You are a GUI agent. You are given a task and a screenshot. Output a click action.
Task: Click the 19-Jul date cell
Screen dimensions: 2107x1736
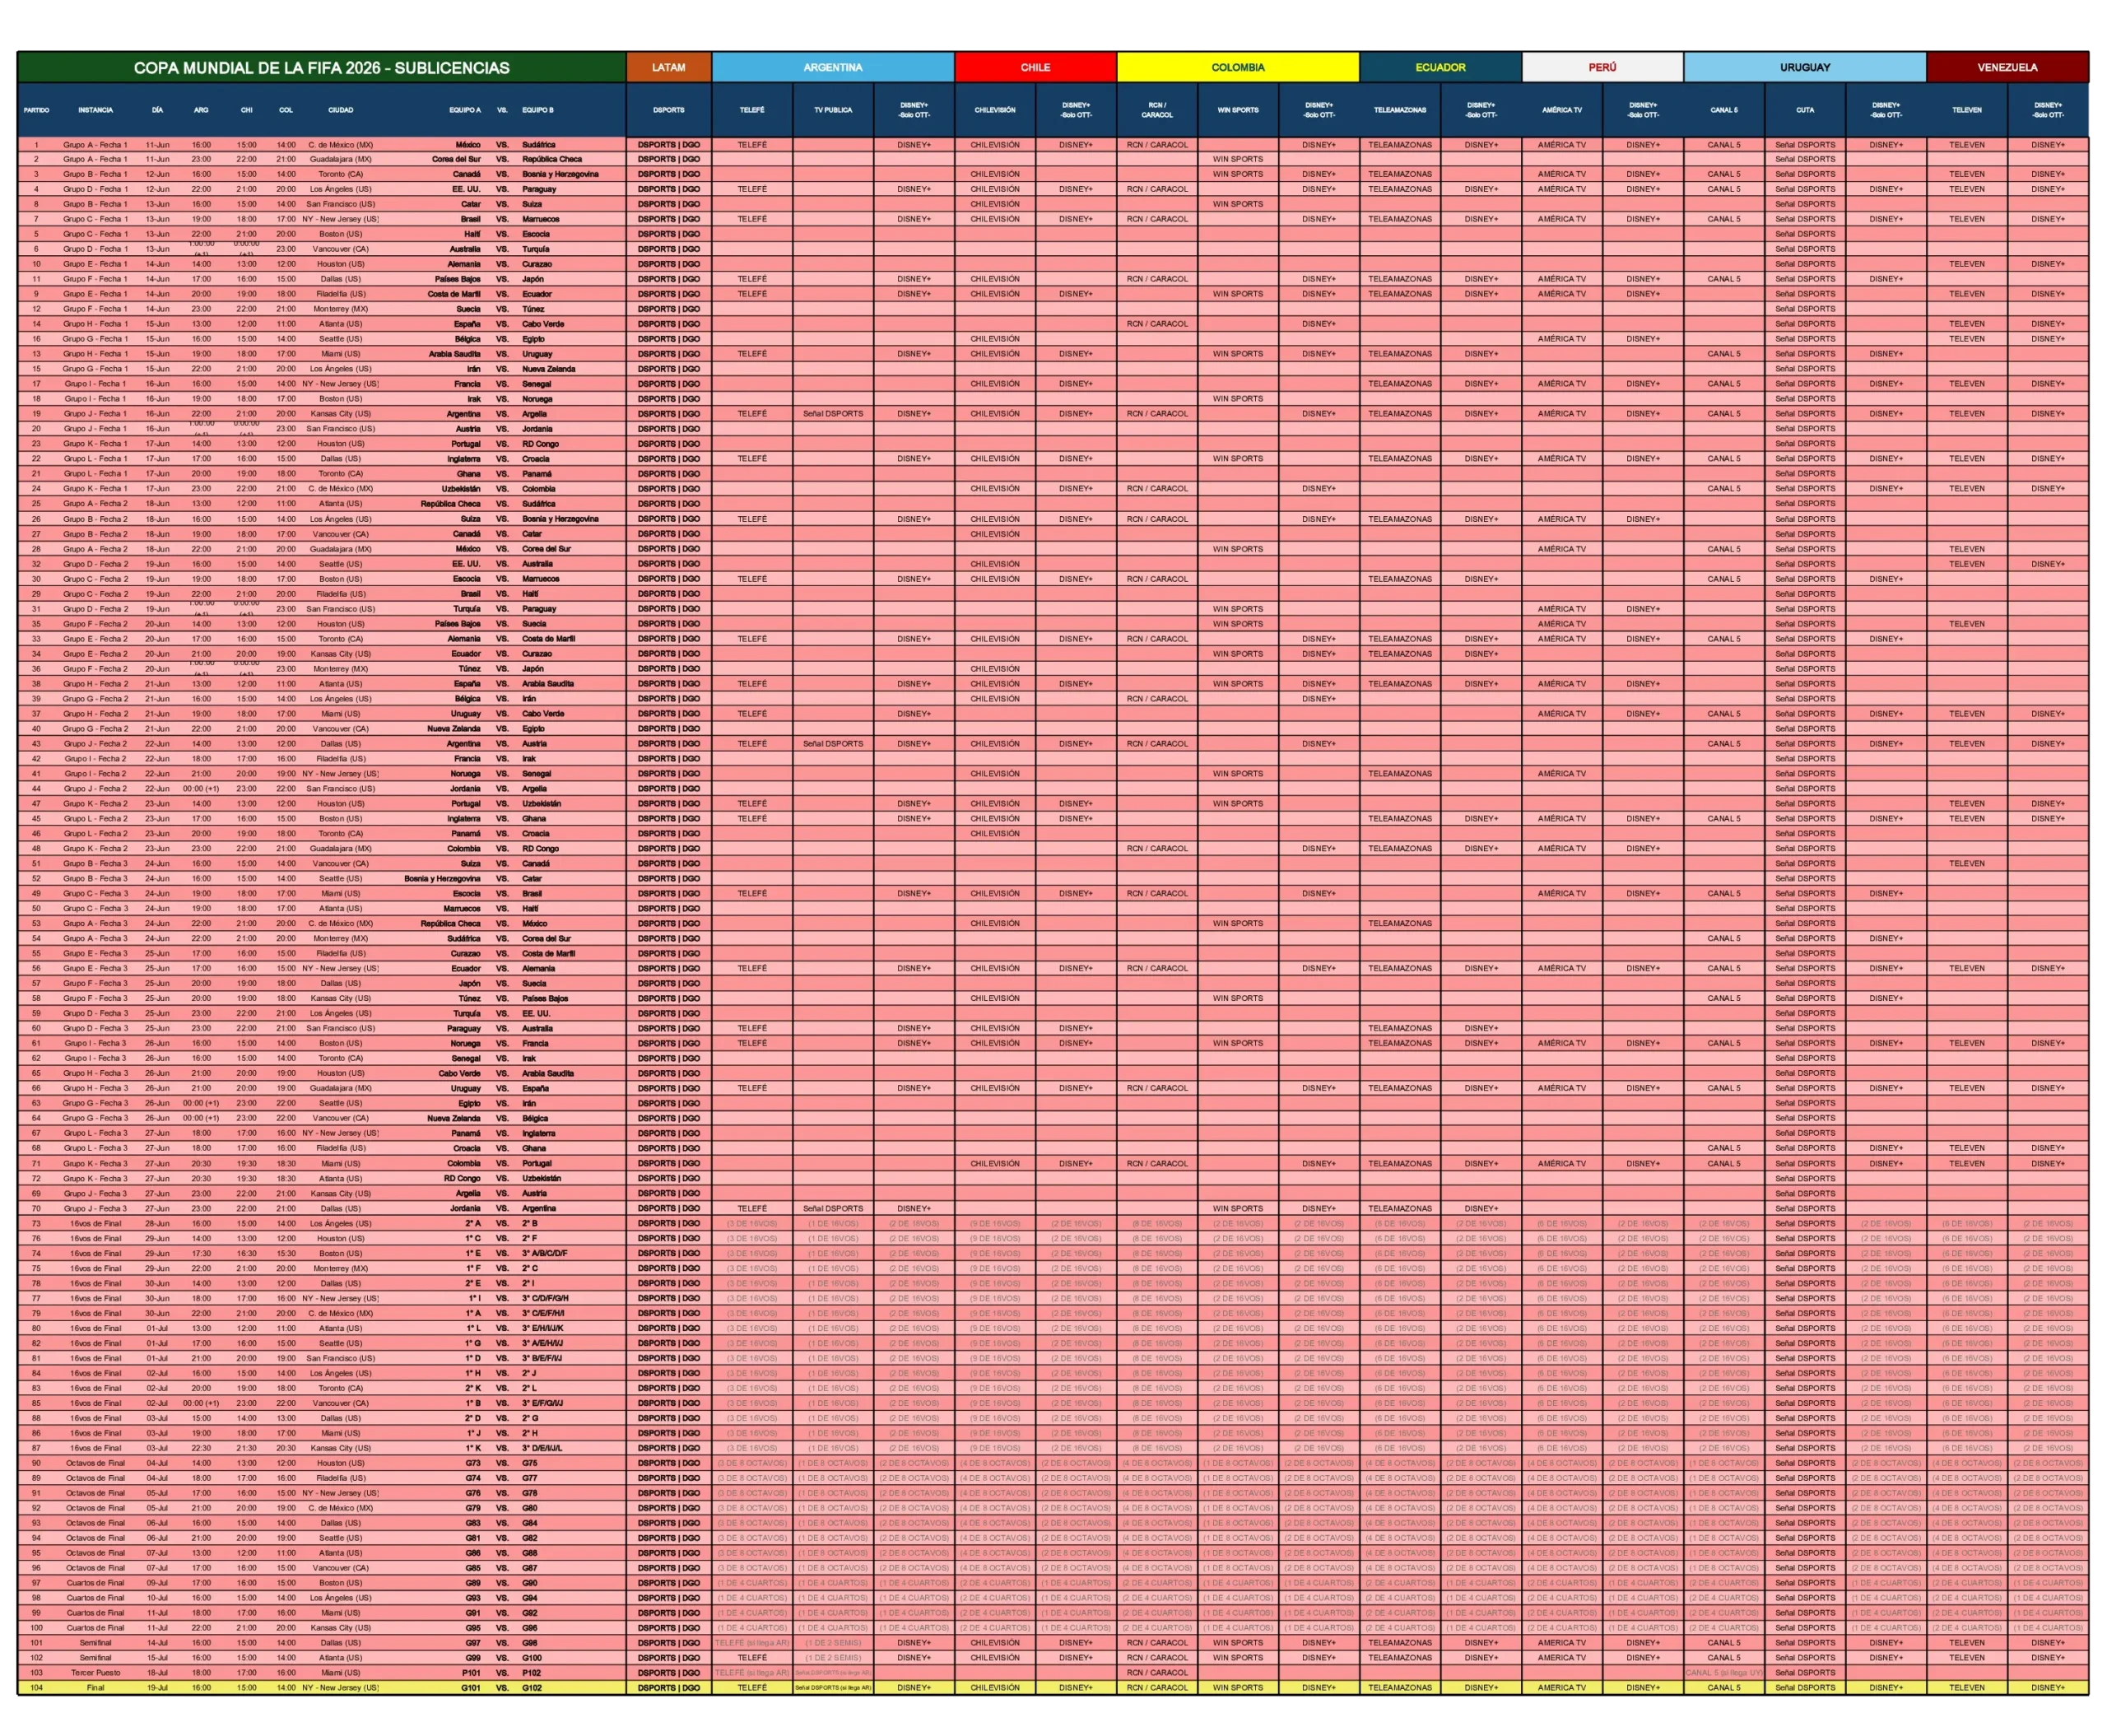point(157,1687)
